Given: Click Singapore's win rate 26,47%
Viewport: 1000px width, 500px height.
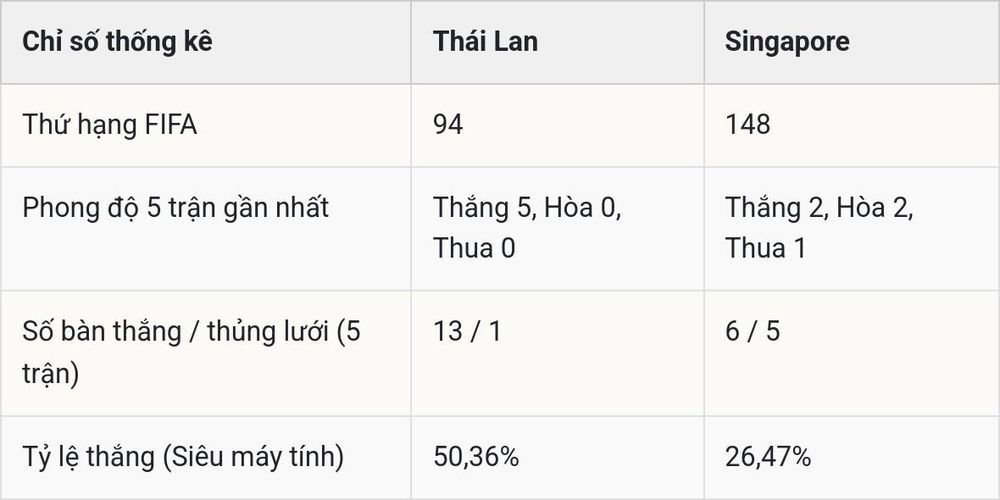Looking at the screenshot, I should (768, 457).
